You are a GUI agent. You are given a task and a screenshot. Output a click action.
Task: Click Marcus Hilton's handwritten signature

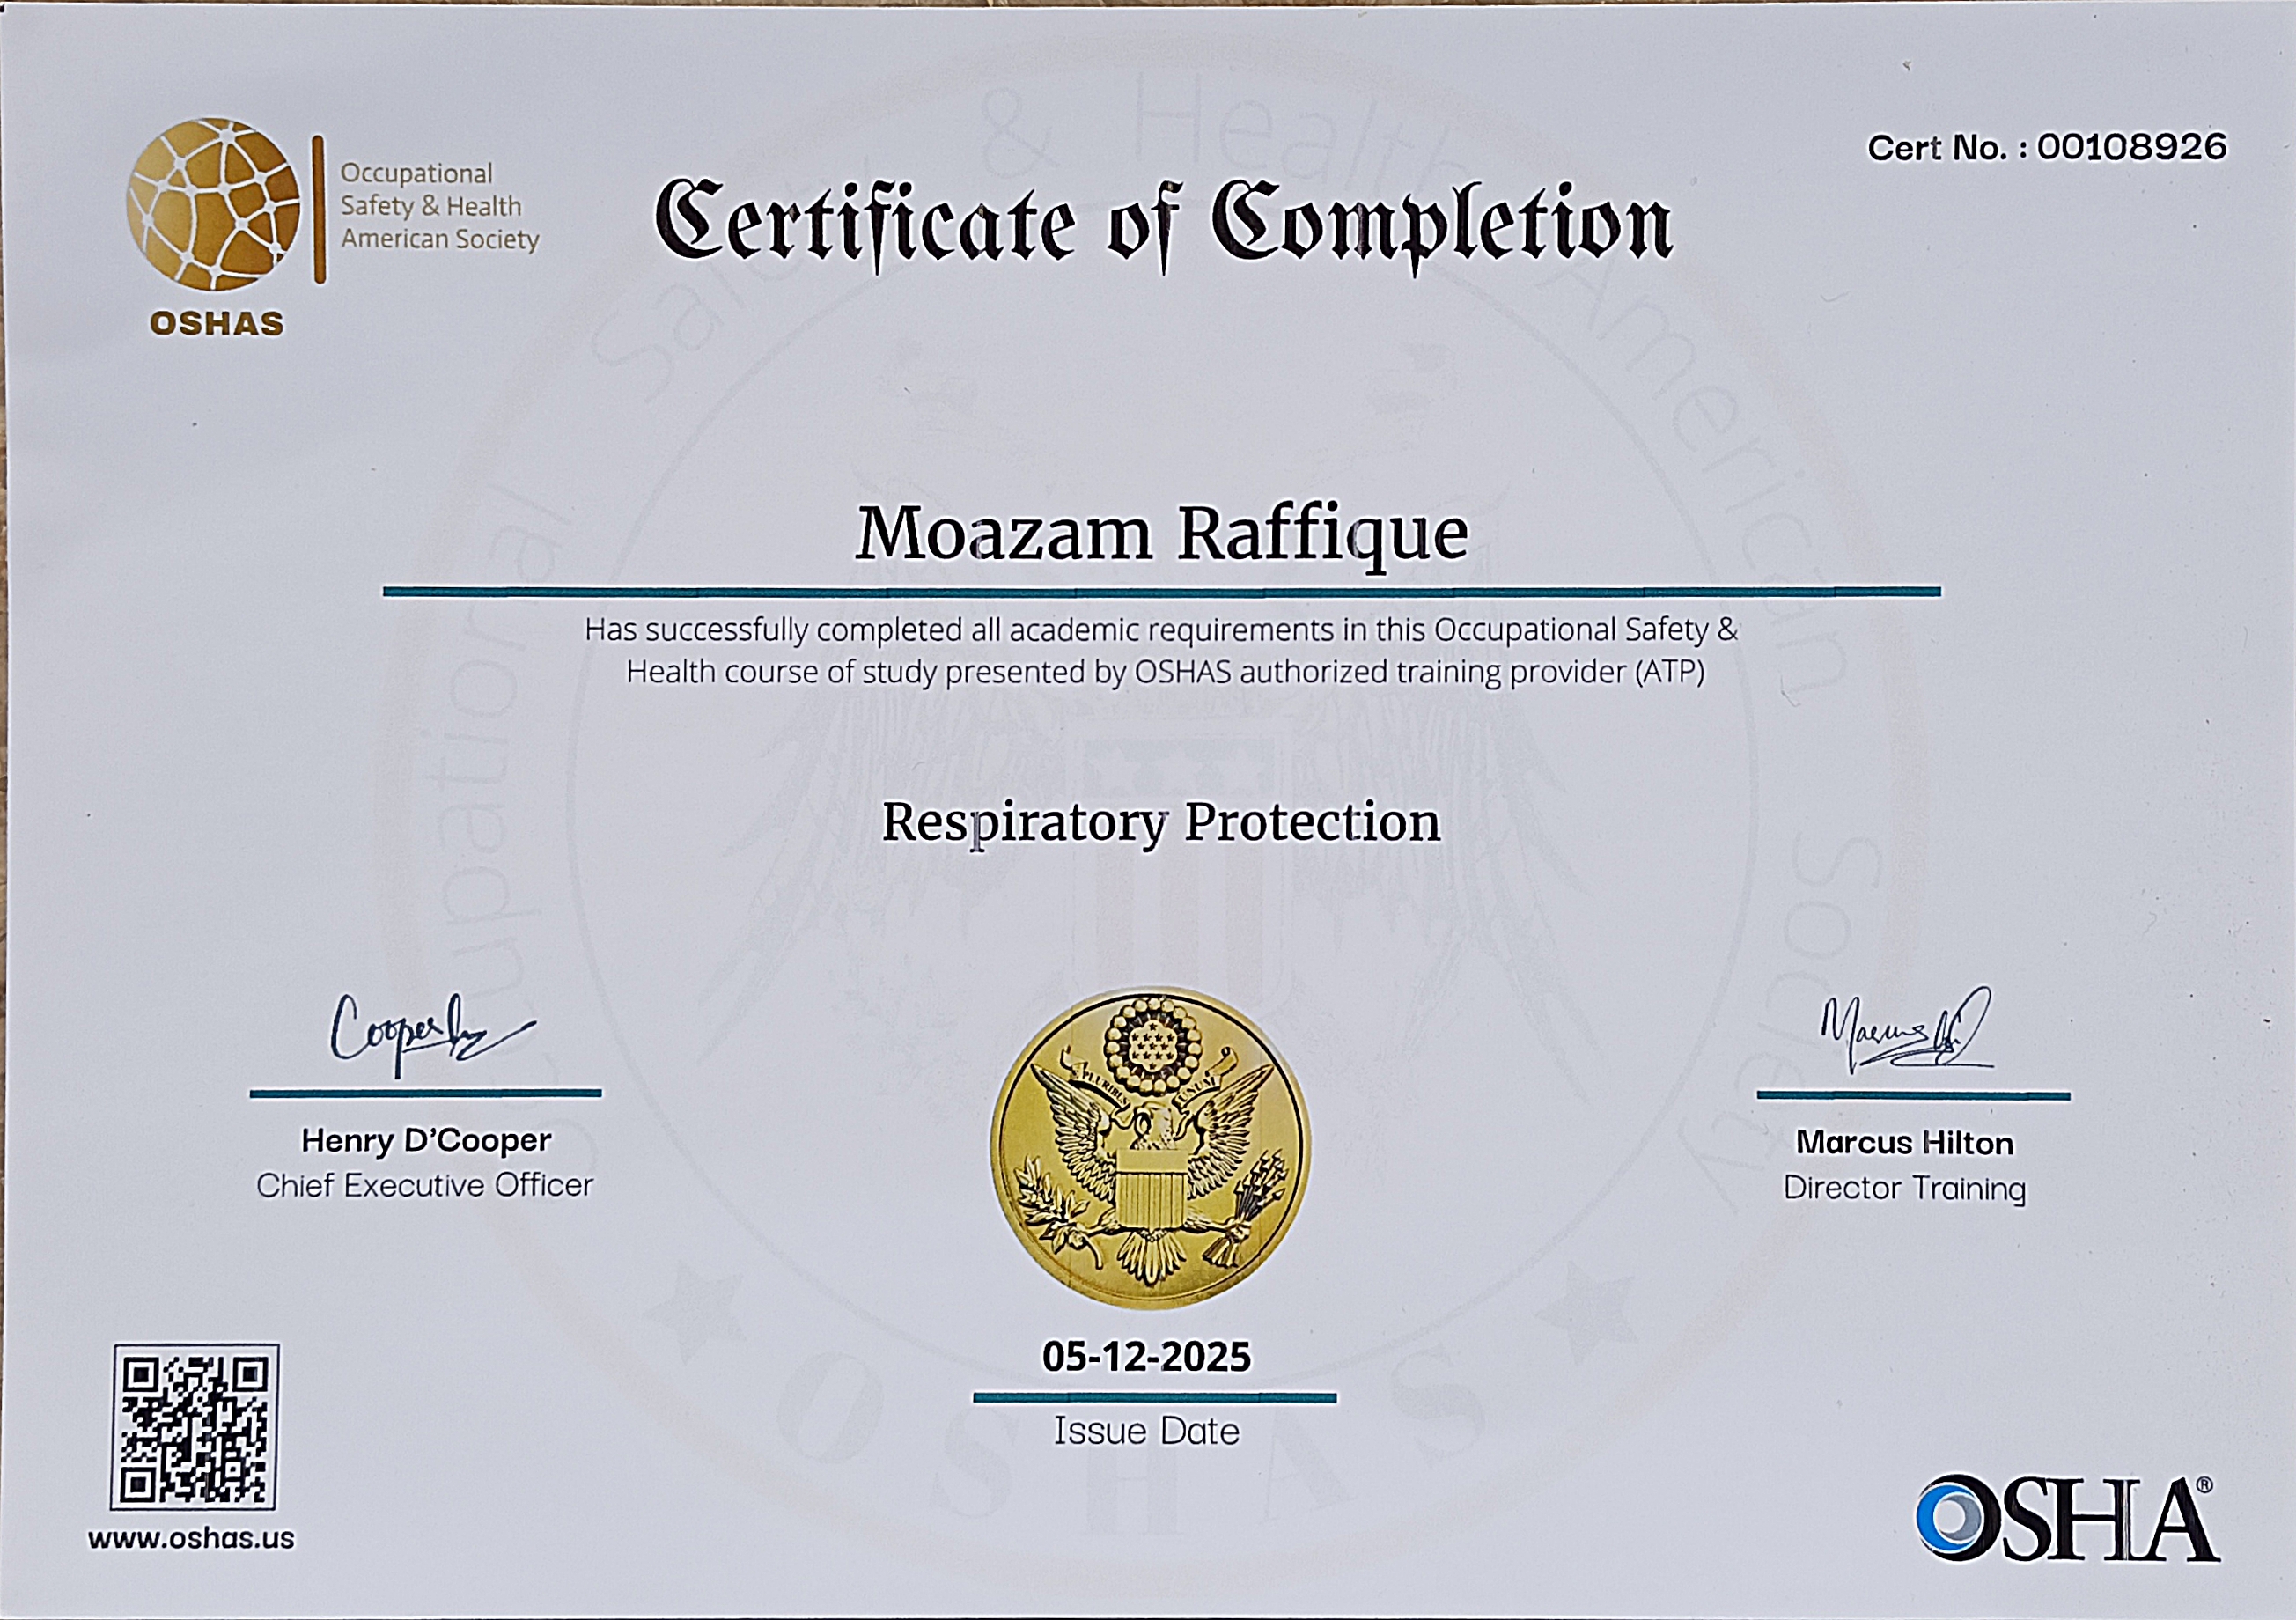[1905, 1032]
